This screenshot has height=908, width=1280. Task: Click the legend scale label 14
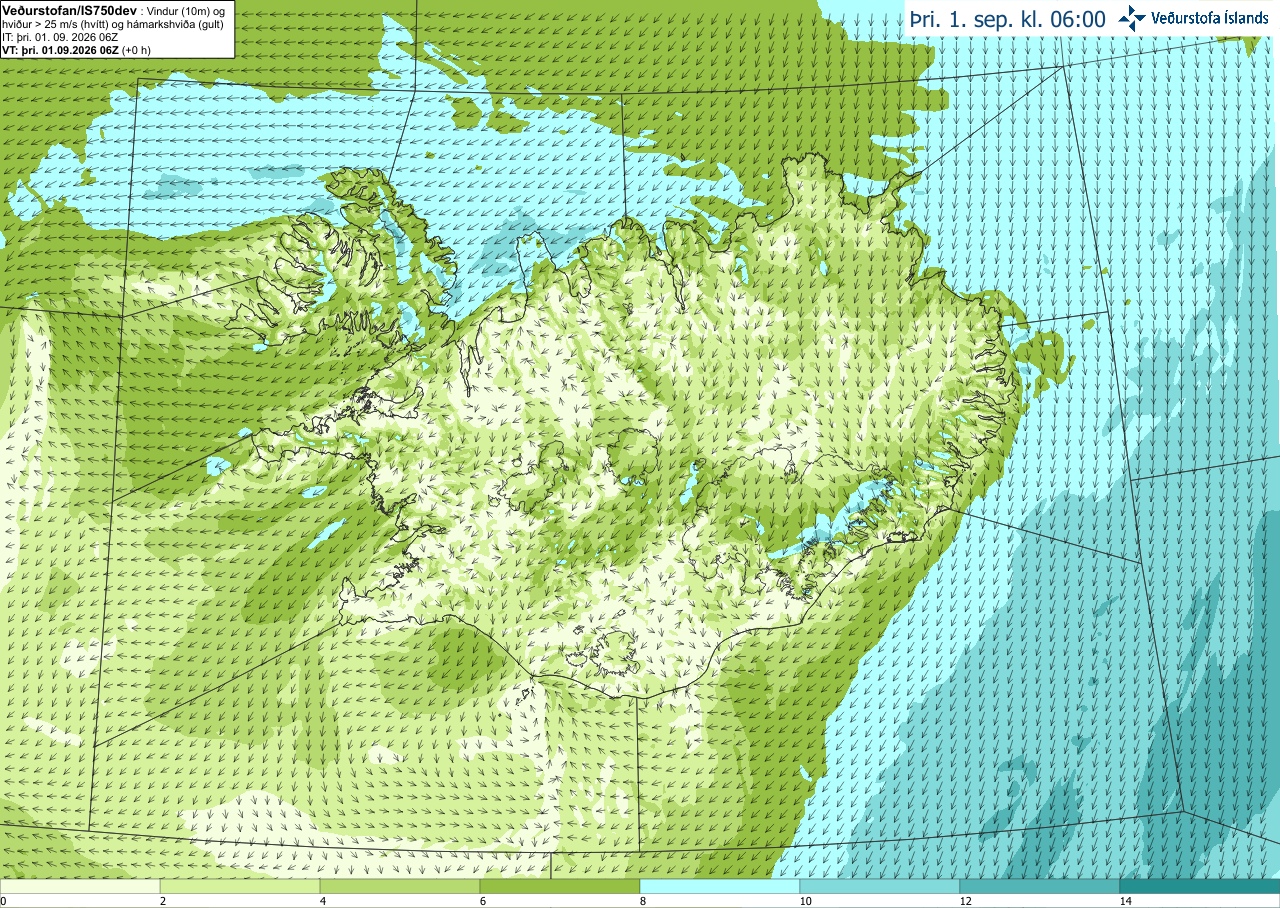pyautogui.click(x=1125, y=901)
